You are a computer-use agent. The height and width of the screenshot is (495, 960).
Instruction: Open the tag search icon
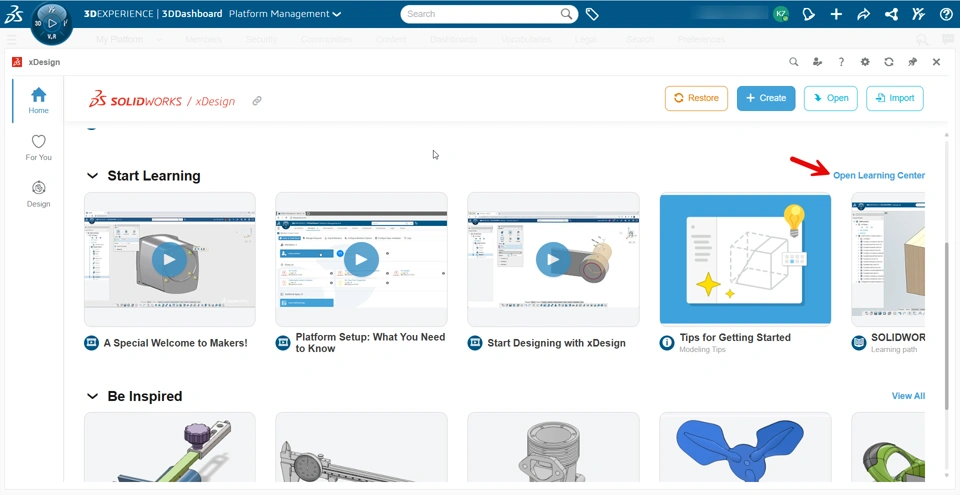tap(592, 14)
